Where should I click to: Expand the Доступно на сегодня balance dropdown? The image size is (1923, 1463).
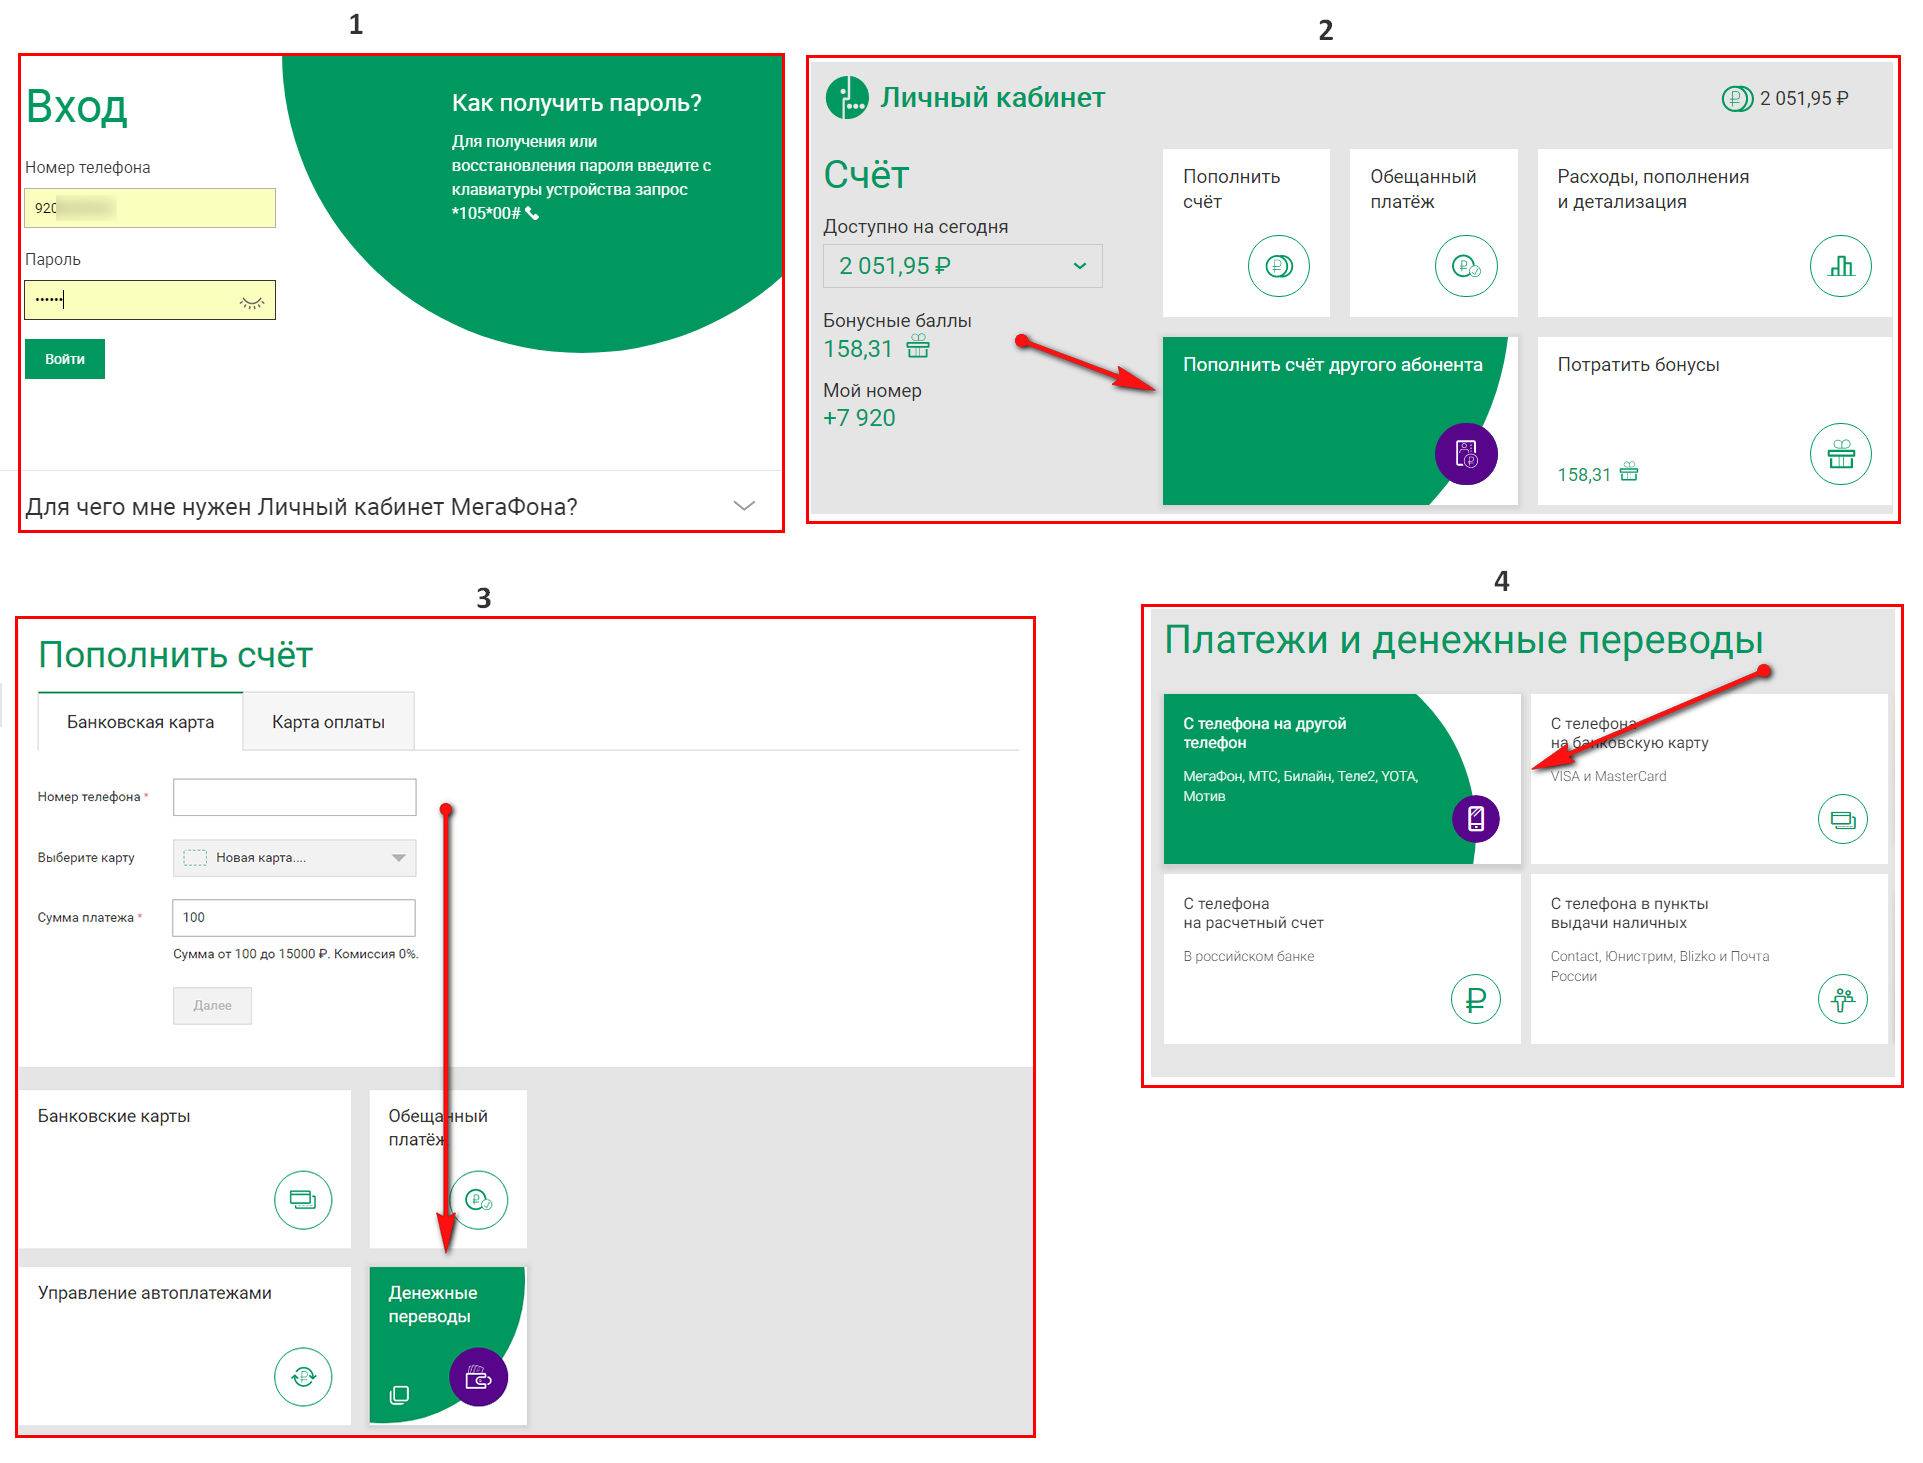tap(1079, 266)
